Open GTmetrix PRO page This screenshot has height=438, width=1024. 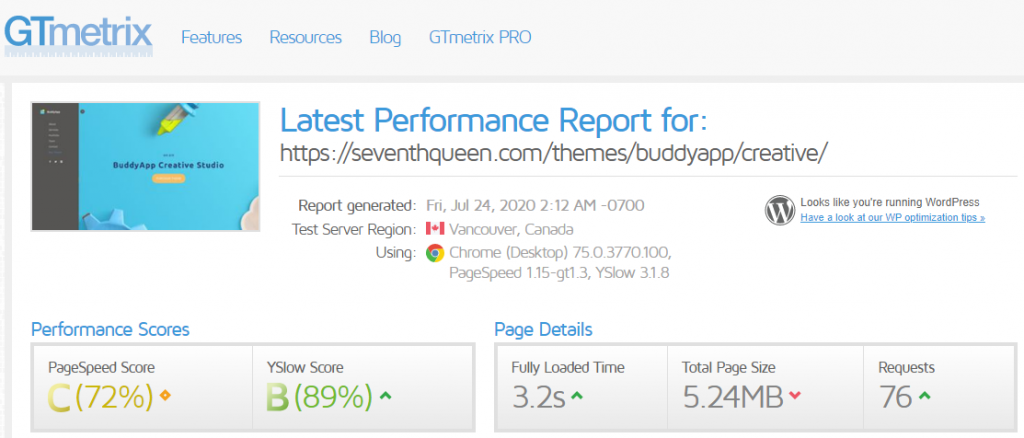tap(480, 37)
